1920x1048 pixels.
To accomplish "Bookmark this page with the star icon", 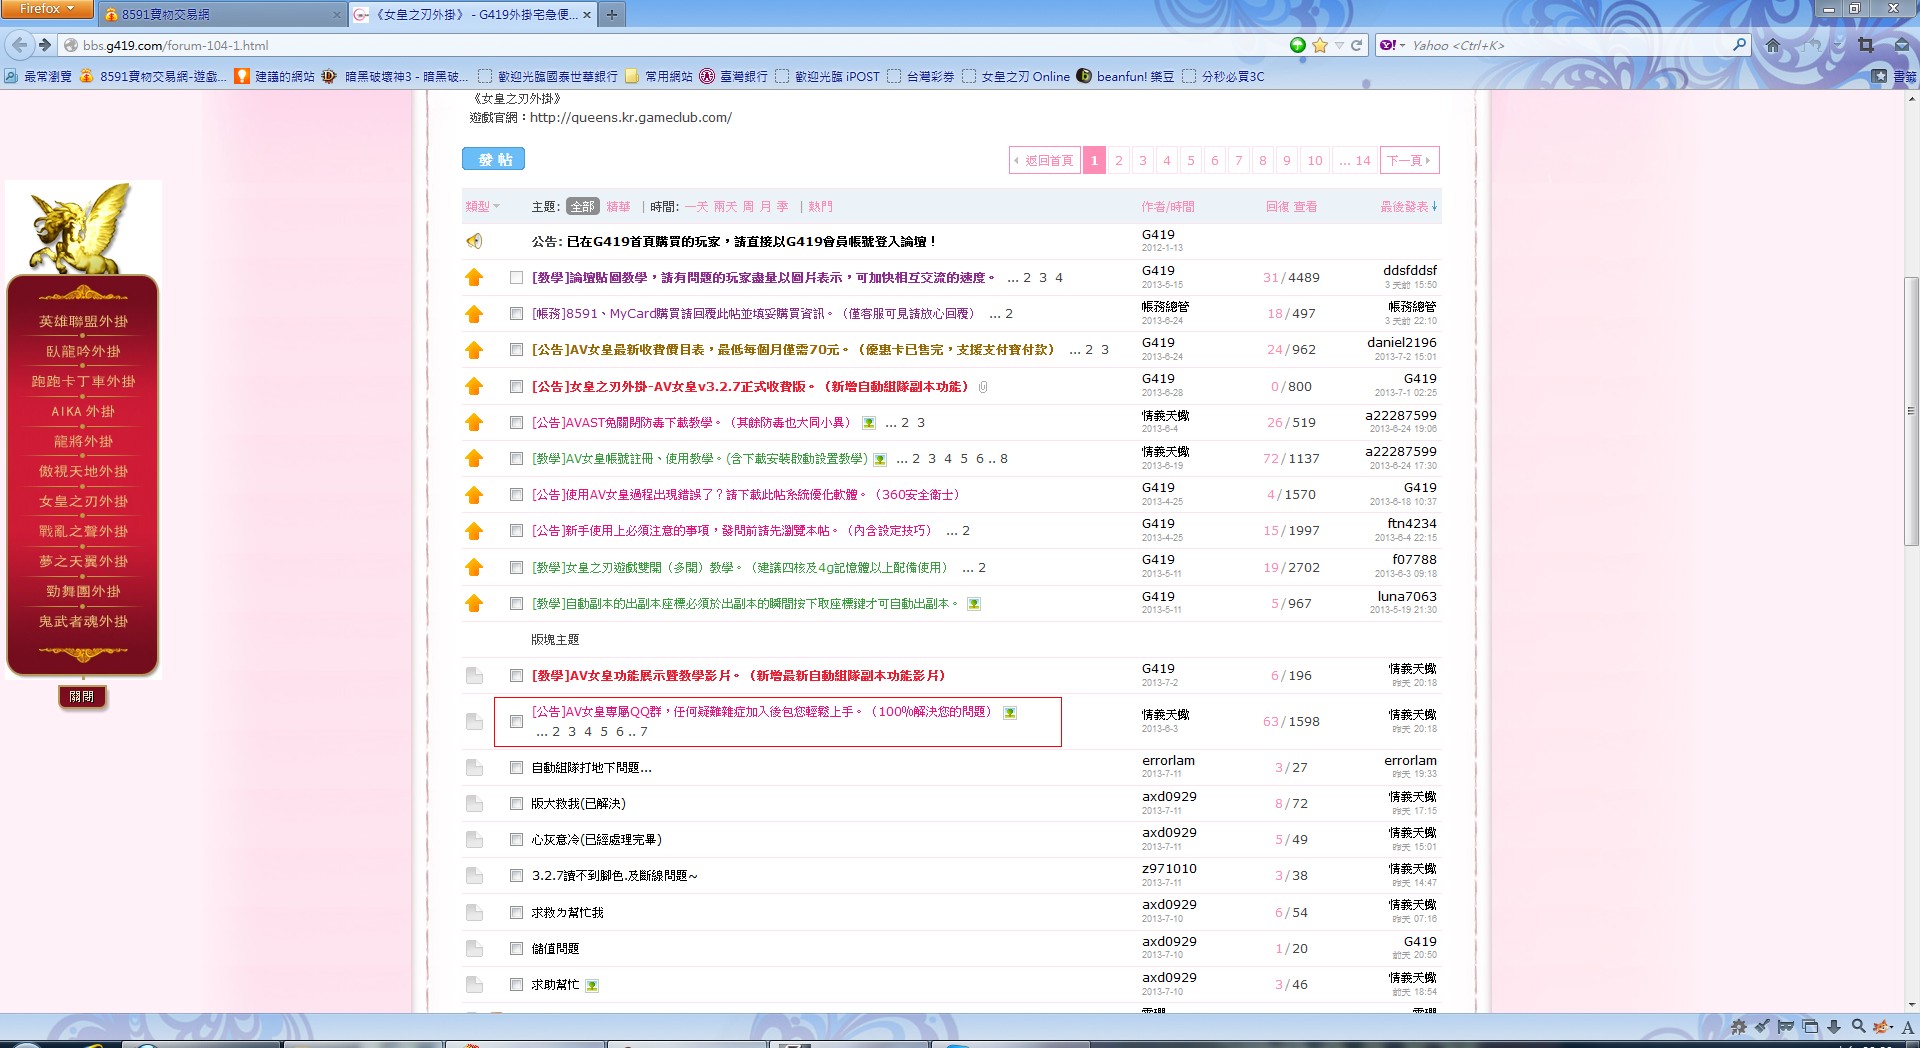I will click(x=1320, y=45).
